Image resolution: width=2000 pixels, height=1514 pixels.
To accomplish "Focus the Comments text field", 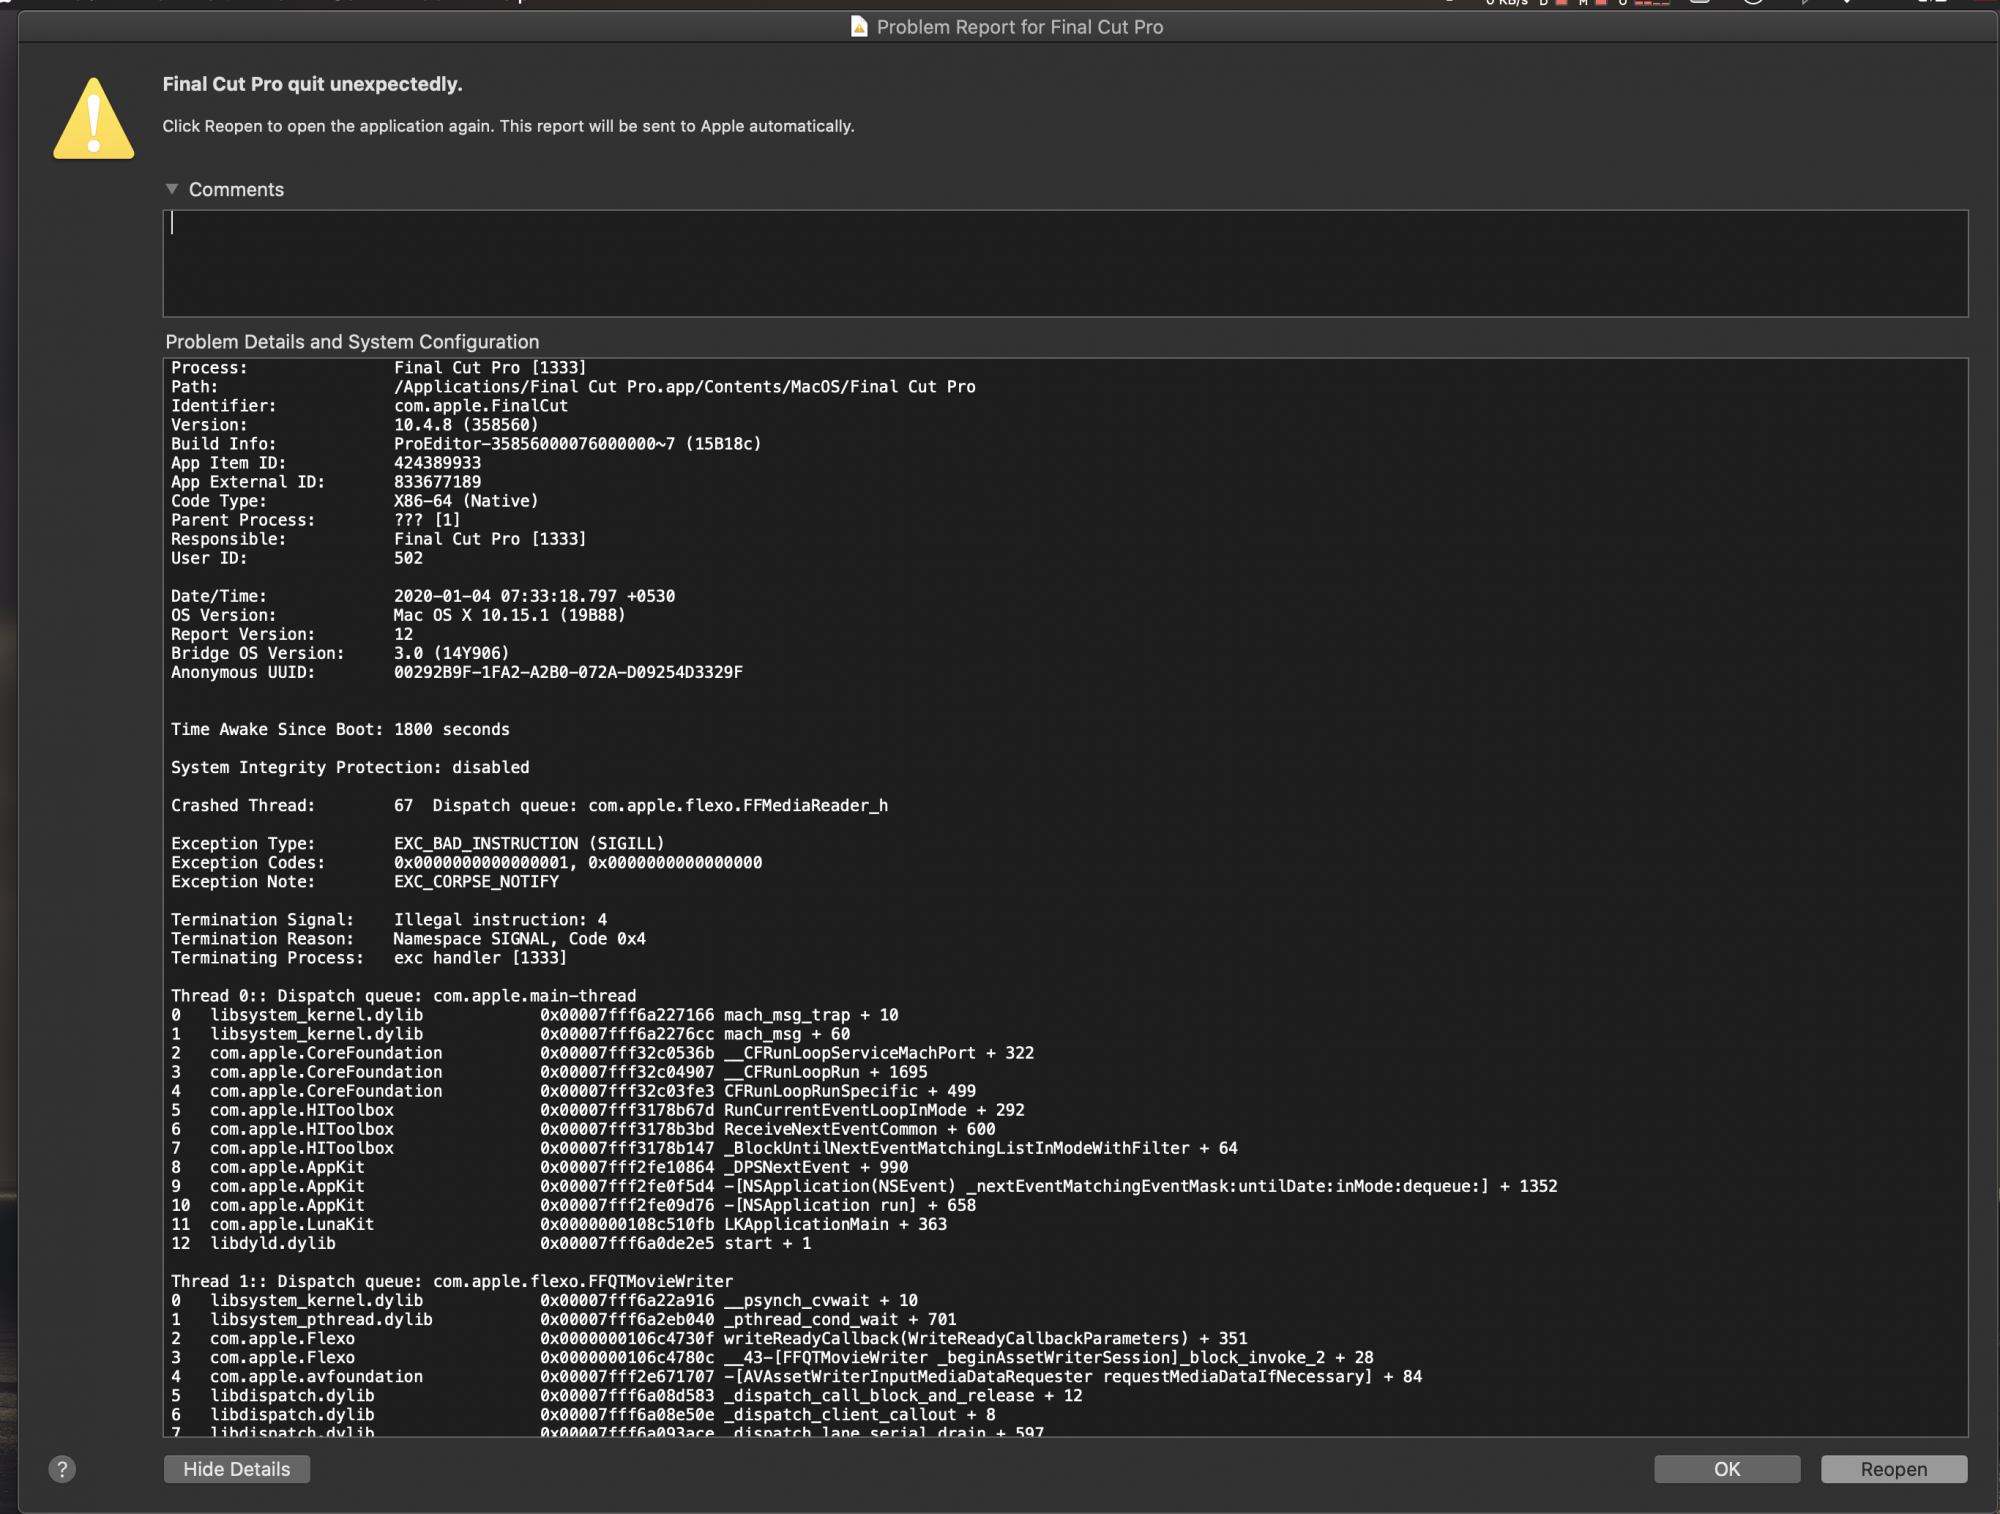I will [x=1065, y=263].
